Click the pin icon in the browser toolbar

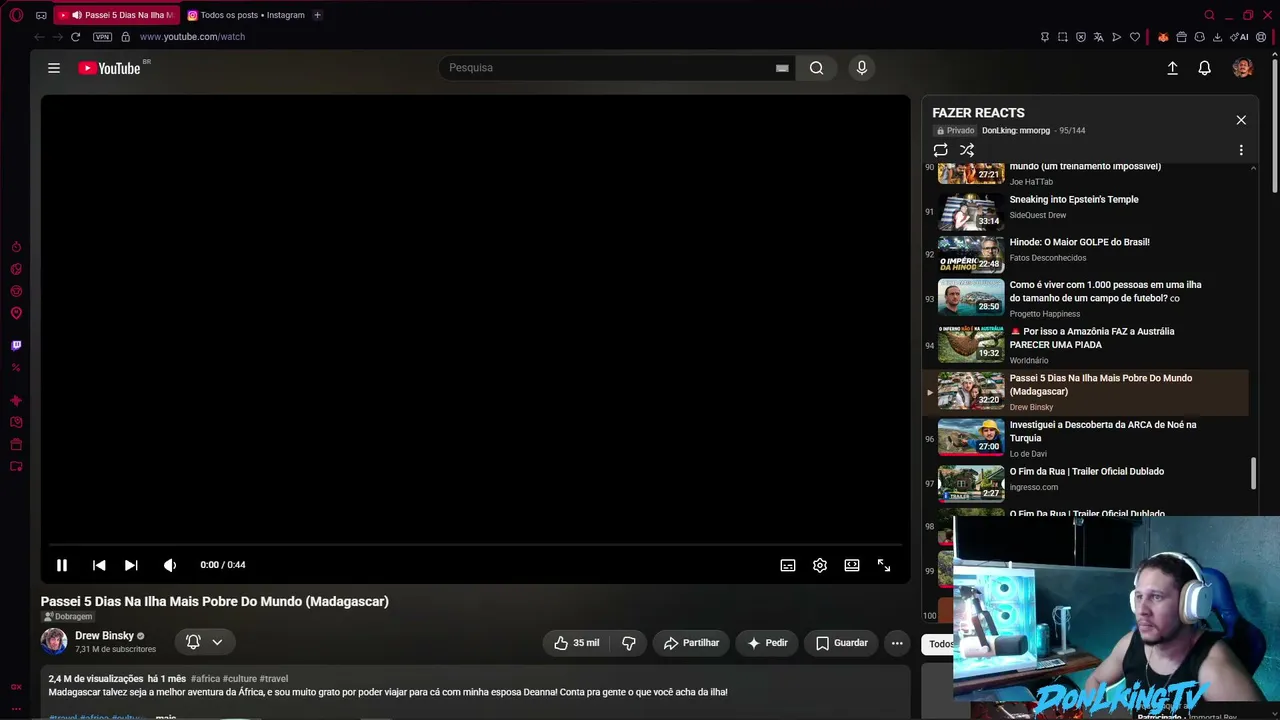[x=1045, y=37]
